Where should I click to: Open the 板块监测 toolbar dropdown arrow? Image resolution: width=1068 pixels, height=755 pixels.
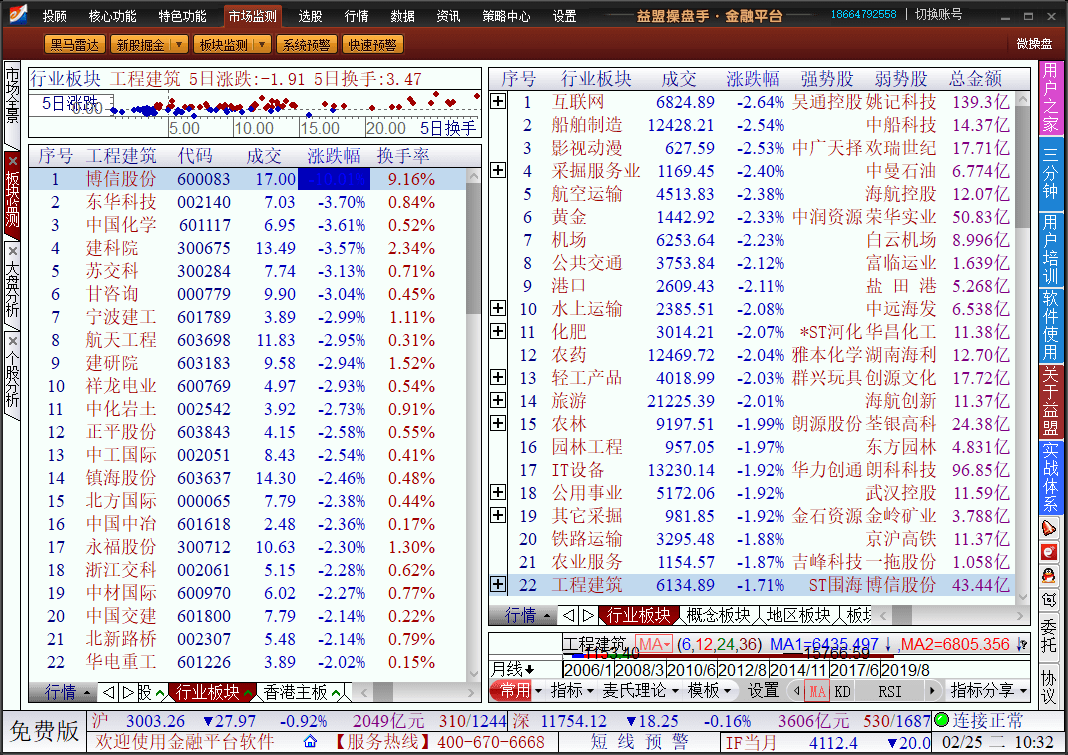click(x=262, y=44)
